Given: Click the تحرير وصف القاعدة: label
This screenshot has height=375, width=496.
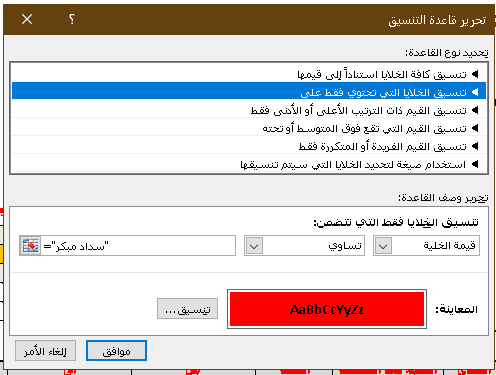Looking at the screenshot, I should (x=443, y=198).
